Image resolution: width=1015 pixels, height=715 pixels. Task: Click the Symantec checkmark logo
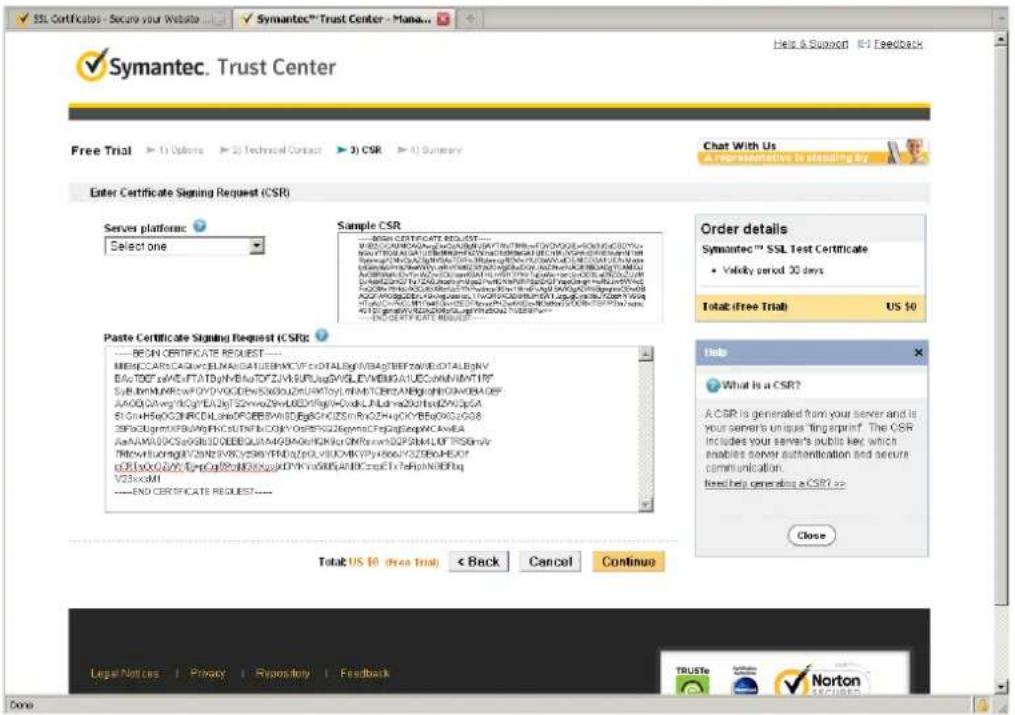tap(92, 64)
